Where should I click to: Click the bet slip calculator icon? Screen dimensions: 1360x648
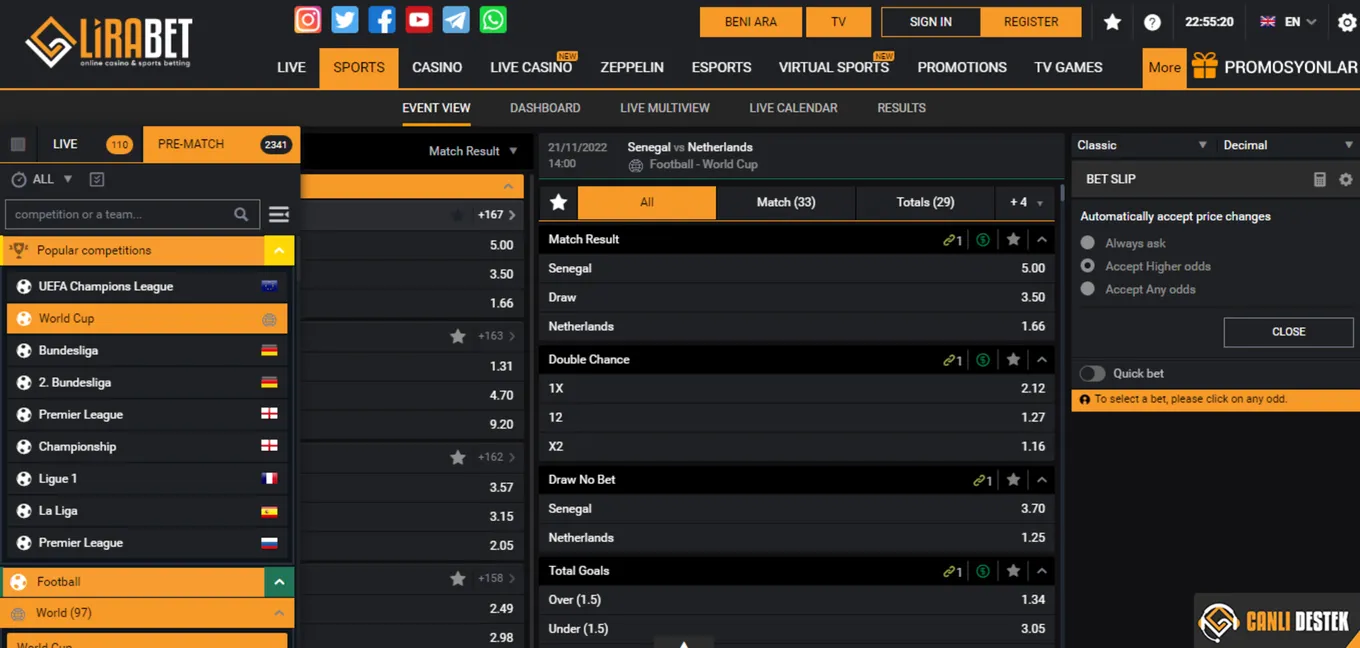coord(1319,179)
